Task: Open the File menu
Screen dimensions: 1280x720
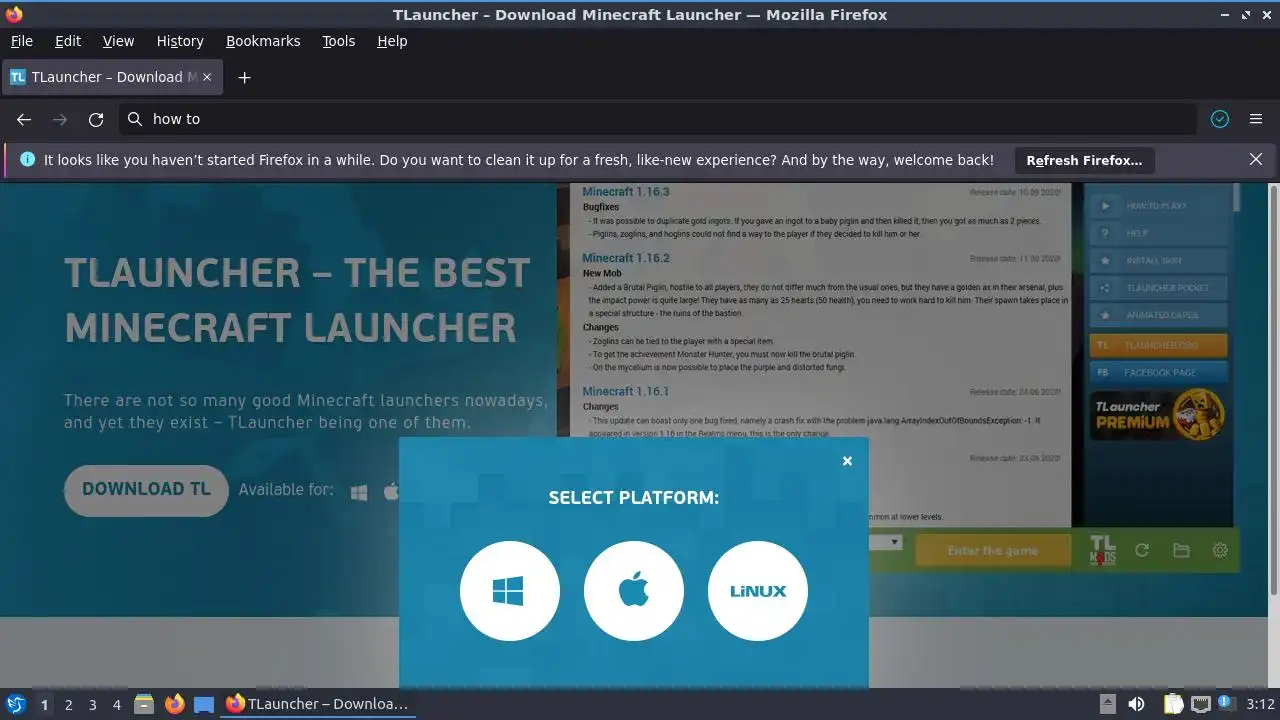Action: point(22,41)
